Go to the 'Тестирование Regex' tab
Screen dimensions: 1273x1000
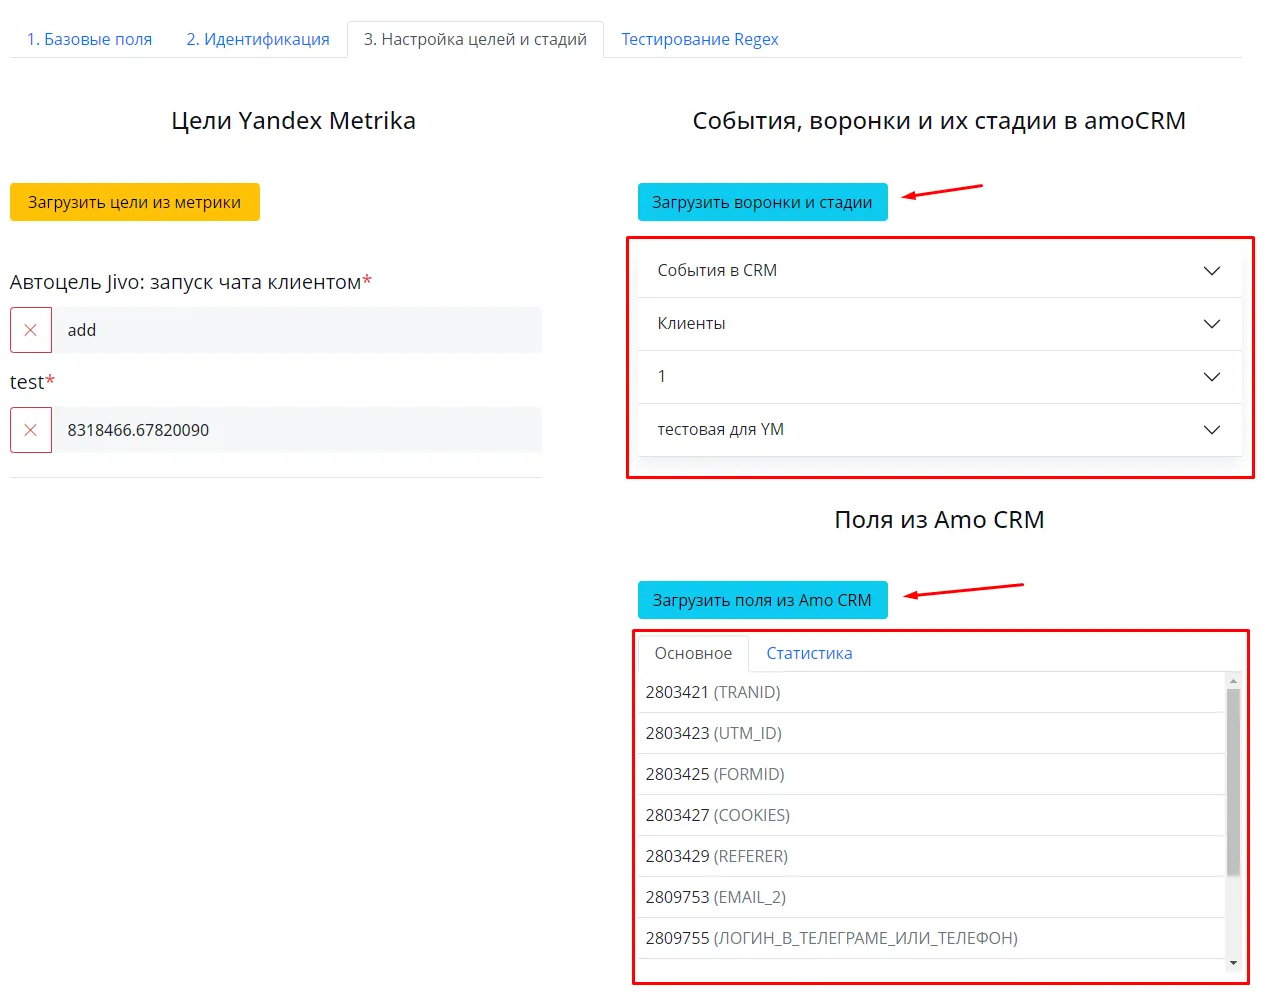click(700, 39)
